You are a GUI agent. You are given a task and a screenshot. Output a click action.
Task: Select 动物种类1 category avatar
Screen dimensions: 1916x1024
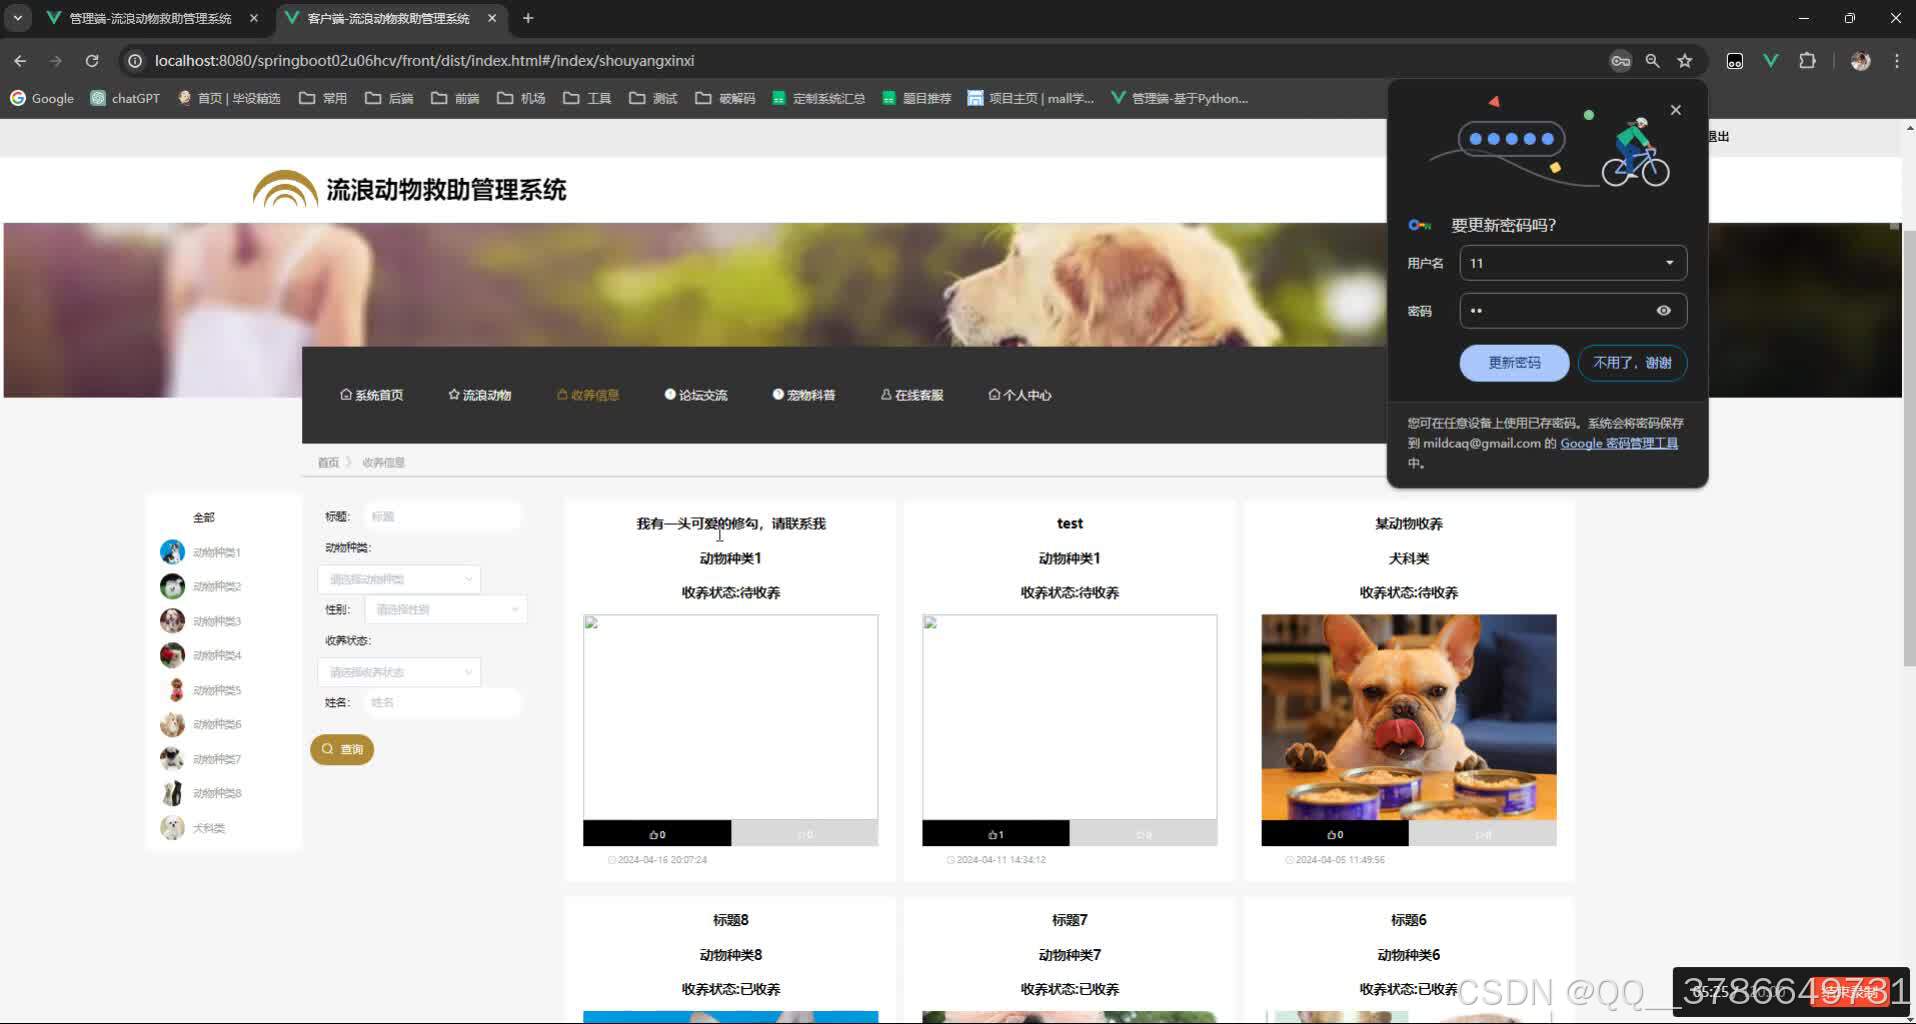[x=172, y=552]
